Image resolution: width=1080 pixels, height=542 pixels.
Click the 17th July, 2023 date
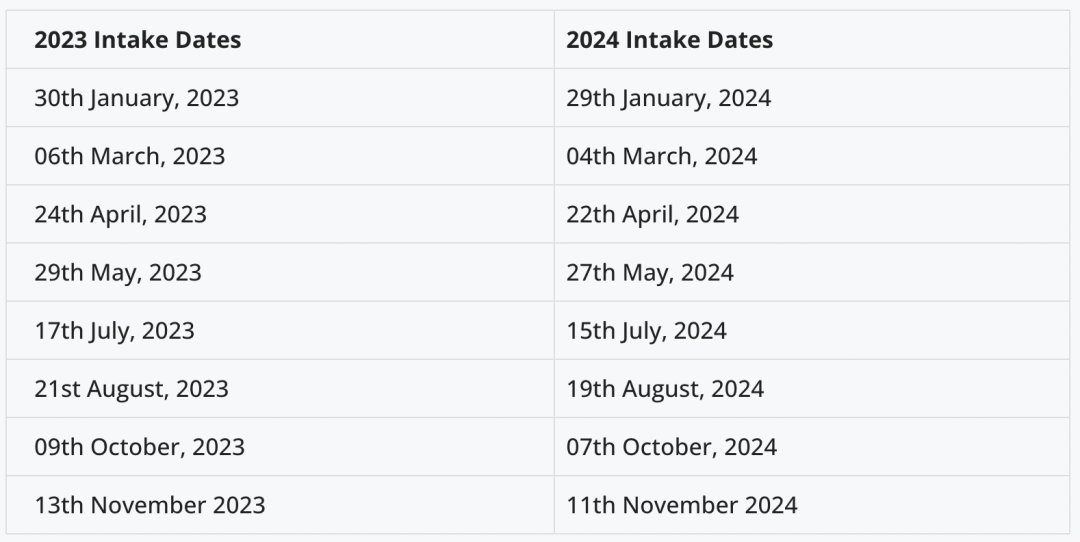114,330
